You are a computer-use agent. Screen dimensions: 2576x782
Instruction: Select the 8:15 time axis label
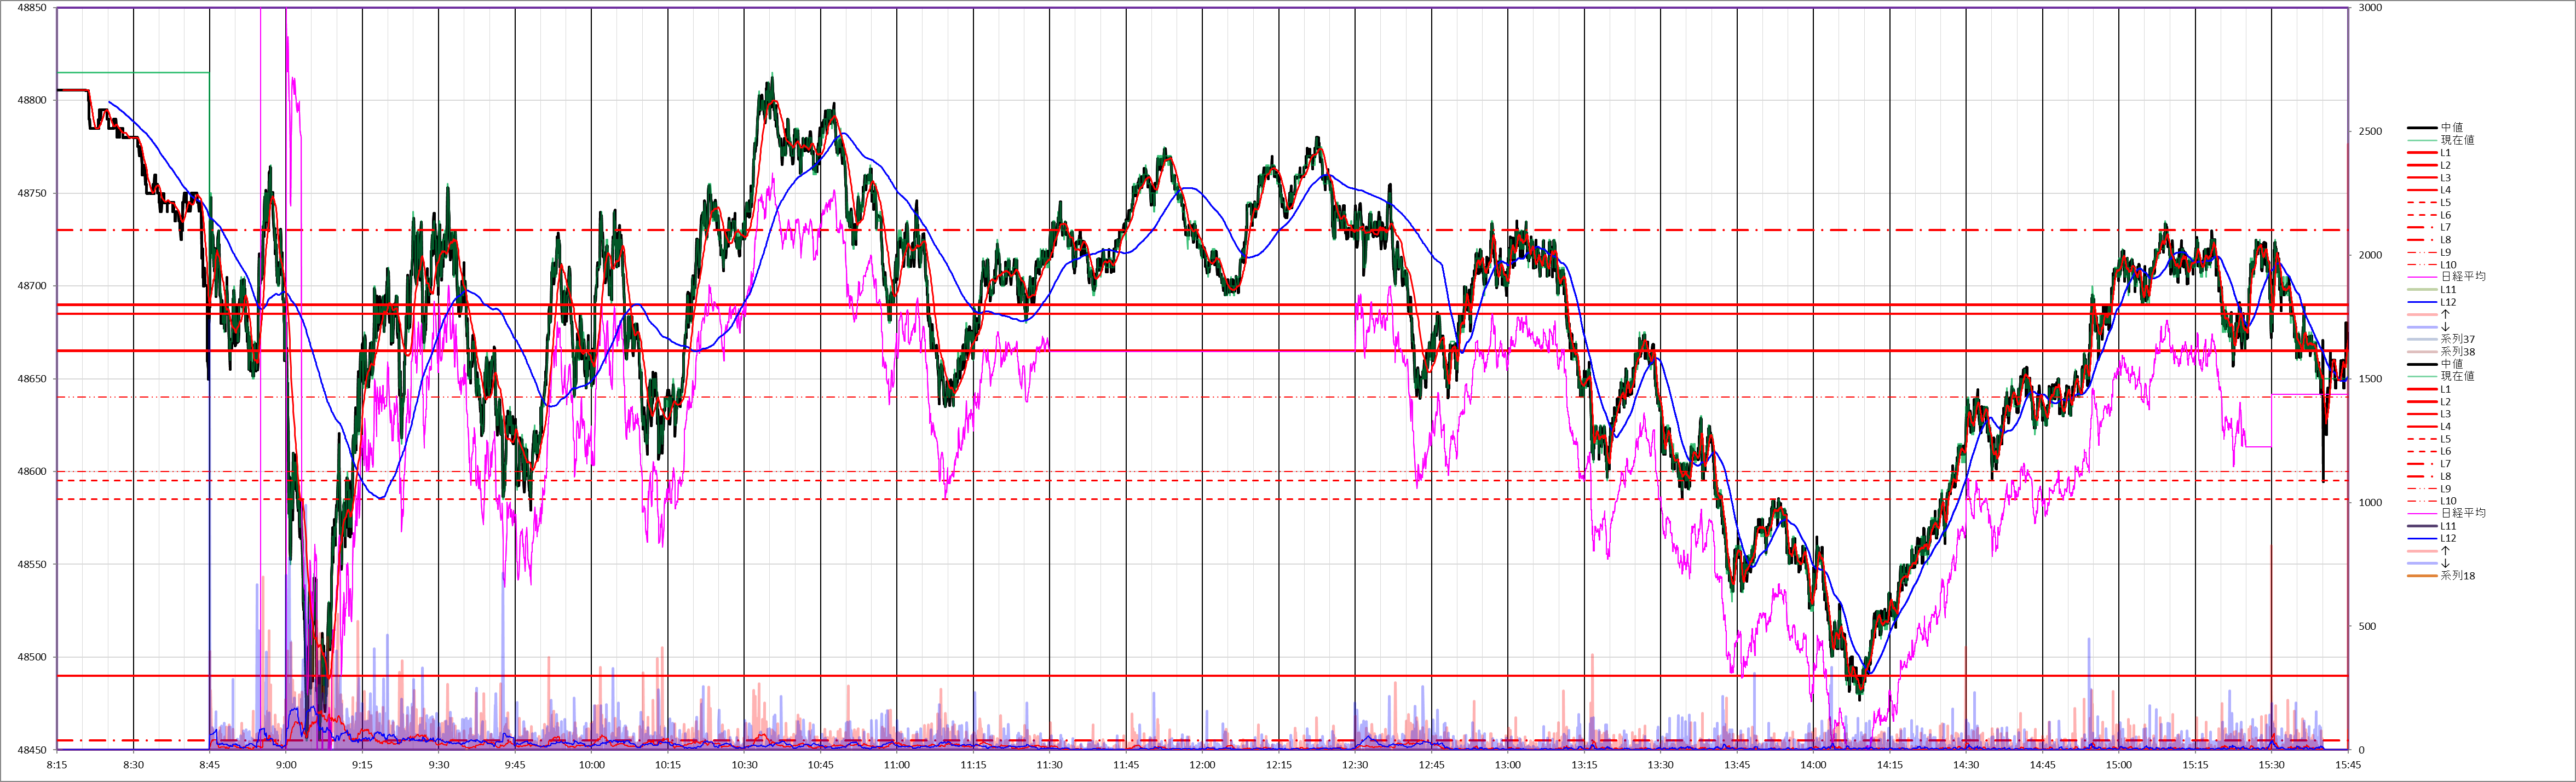pyautogui.click(x=57, y=765)
